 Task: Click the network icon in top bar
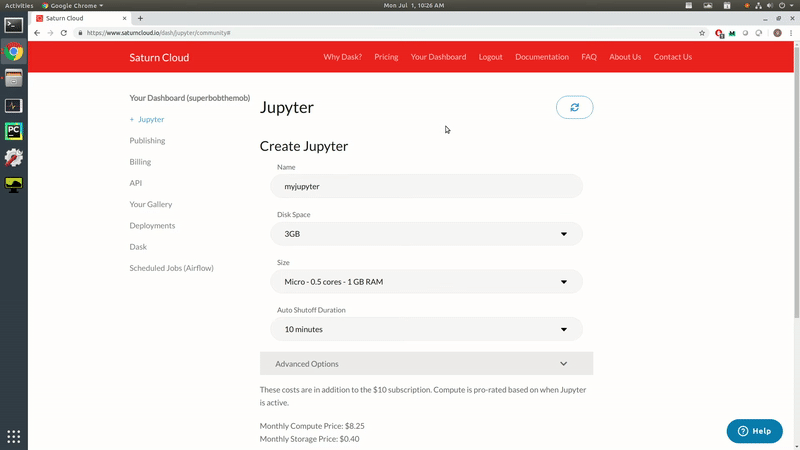pos(758,5)
